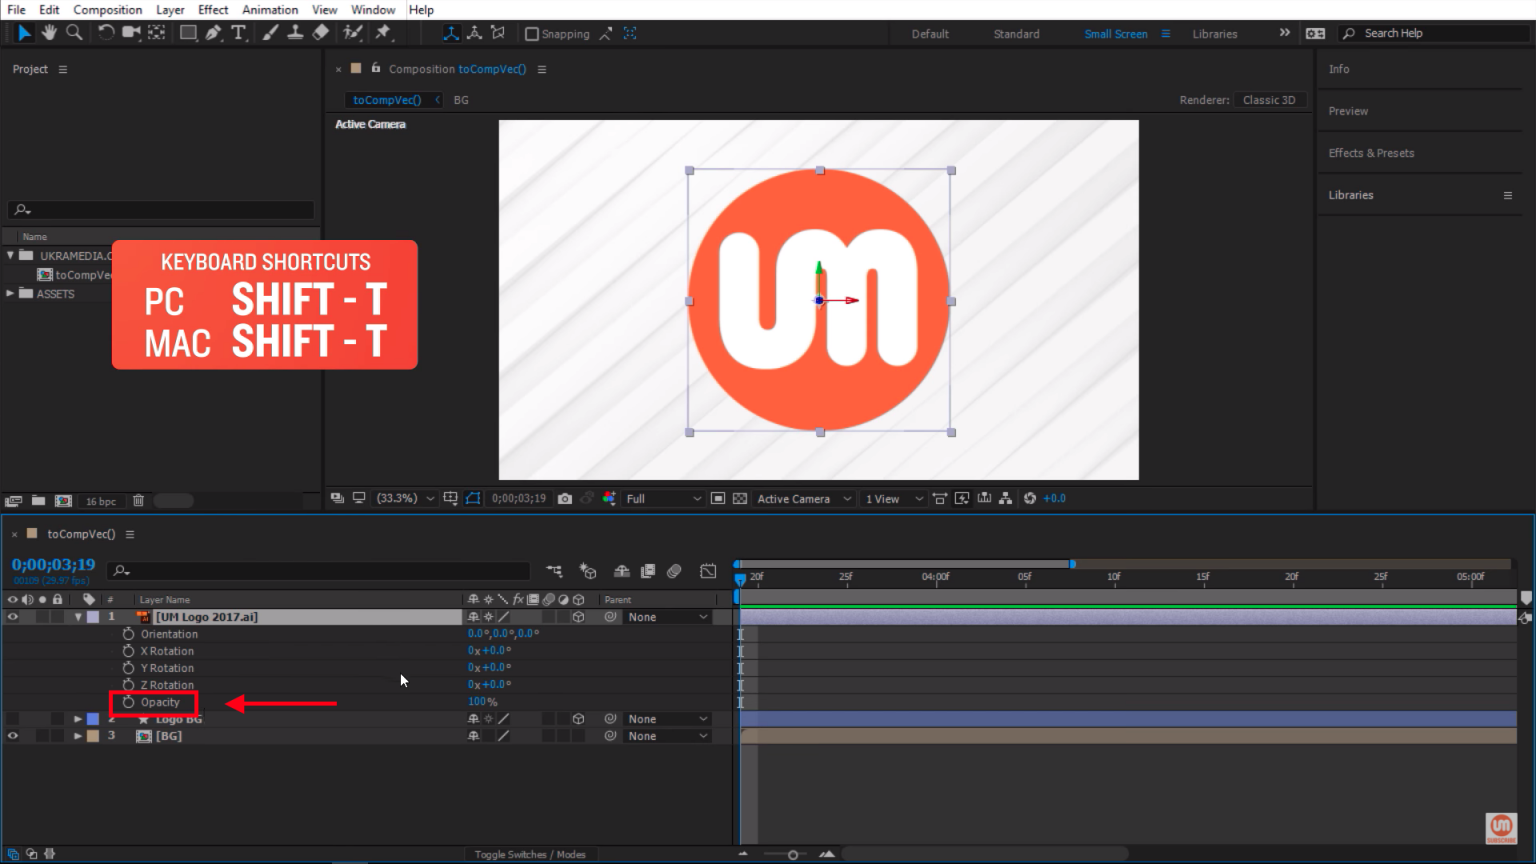Click Toggle Switches / Modes button

[530, 854]
